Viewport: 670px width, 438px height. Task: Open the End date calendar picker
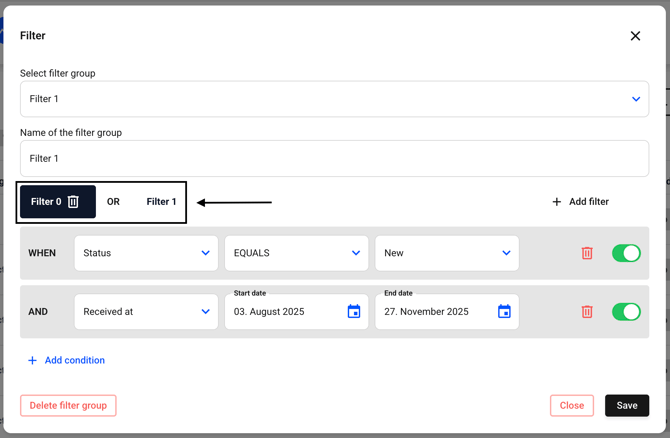point(504,312)
